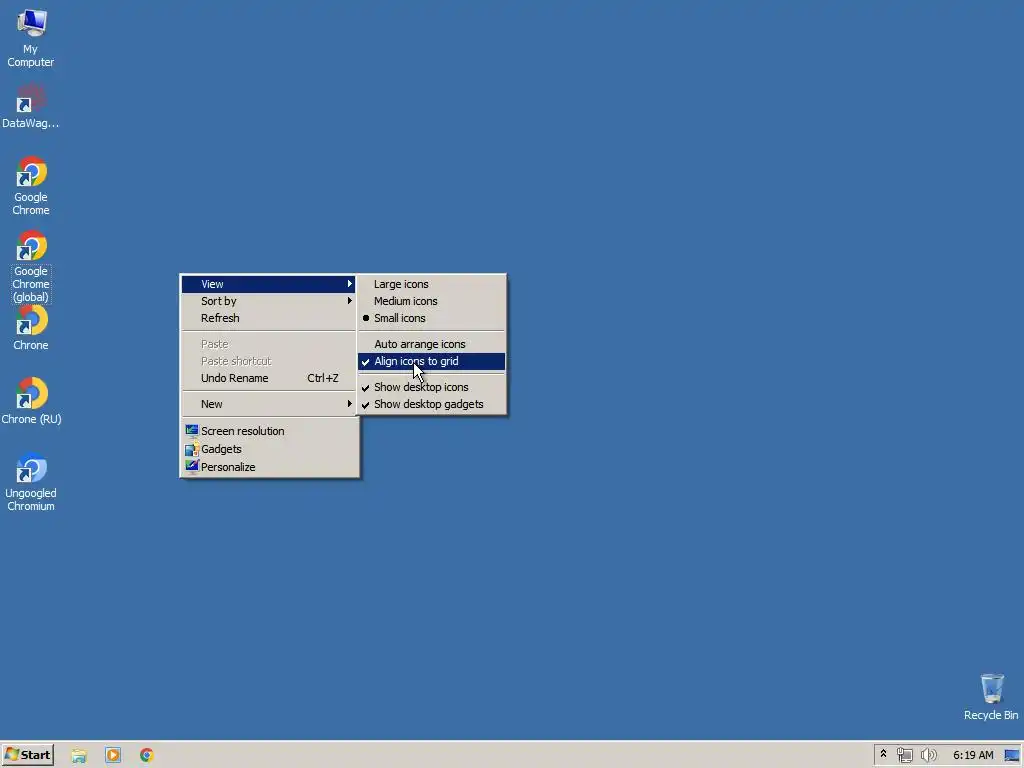
Task: Open Gadgets from context menu
Action: point(268,449)
